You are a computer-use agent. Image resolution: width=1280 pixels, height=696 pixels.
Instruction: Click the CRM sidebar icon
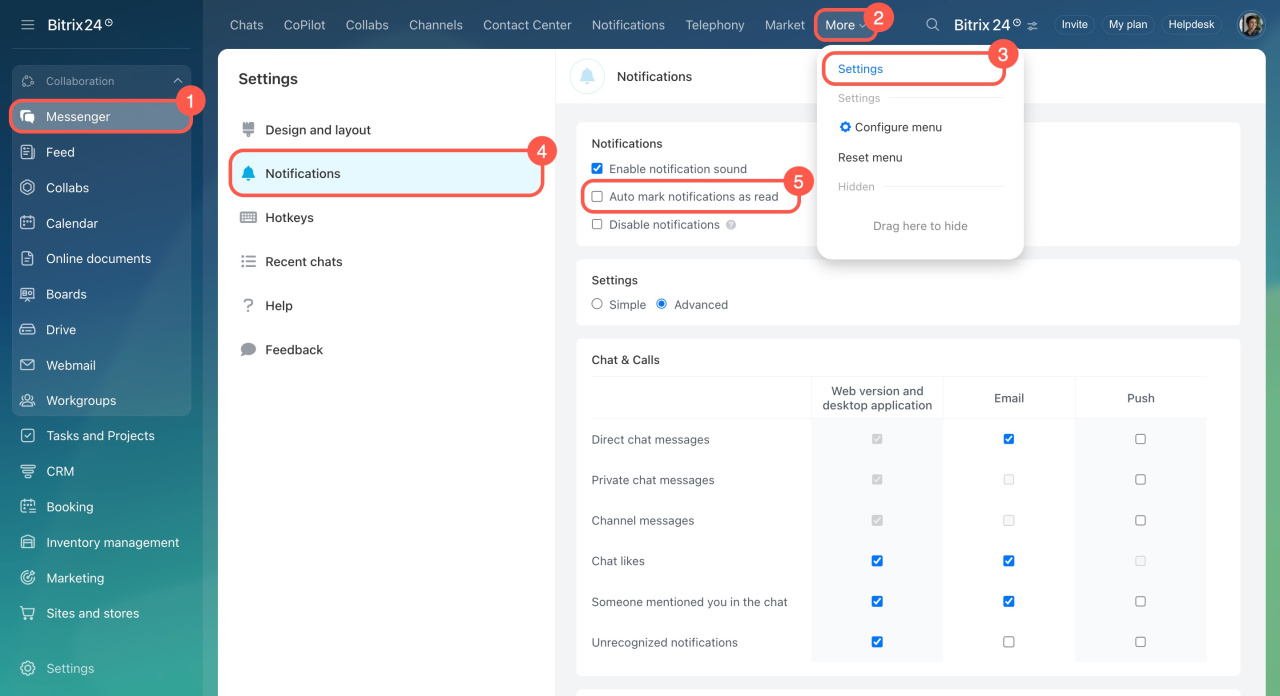tap(28, 471)
